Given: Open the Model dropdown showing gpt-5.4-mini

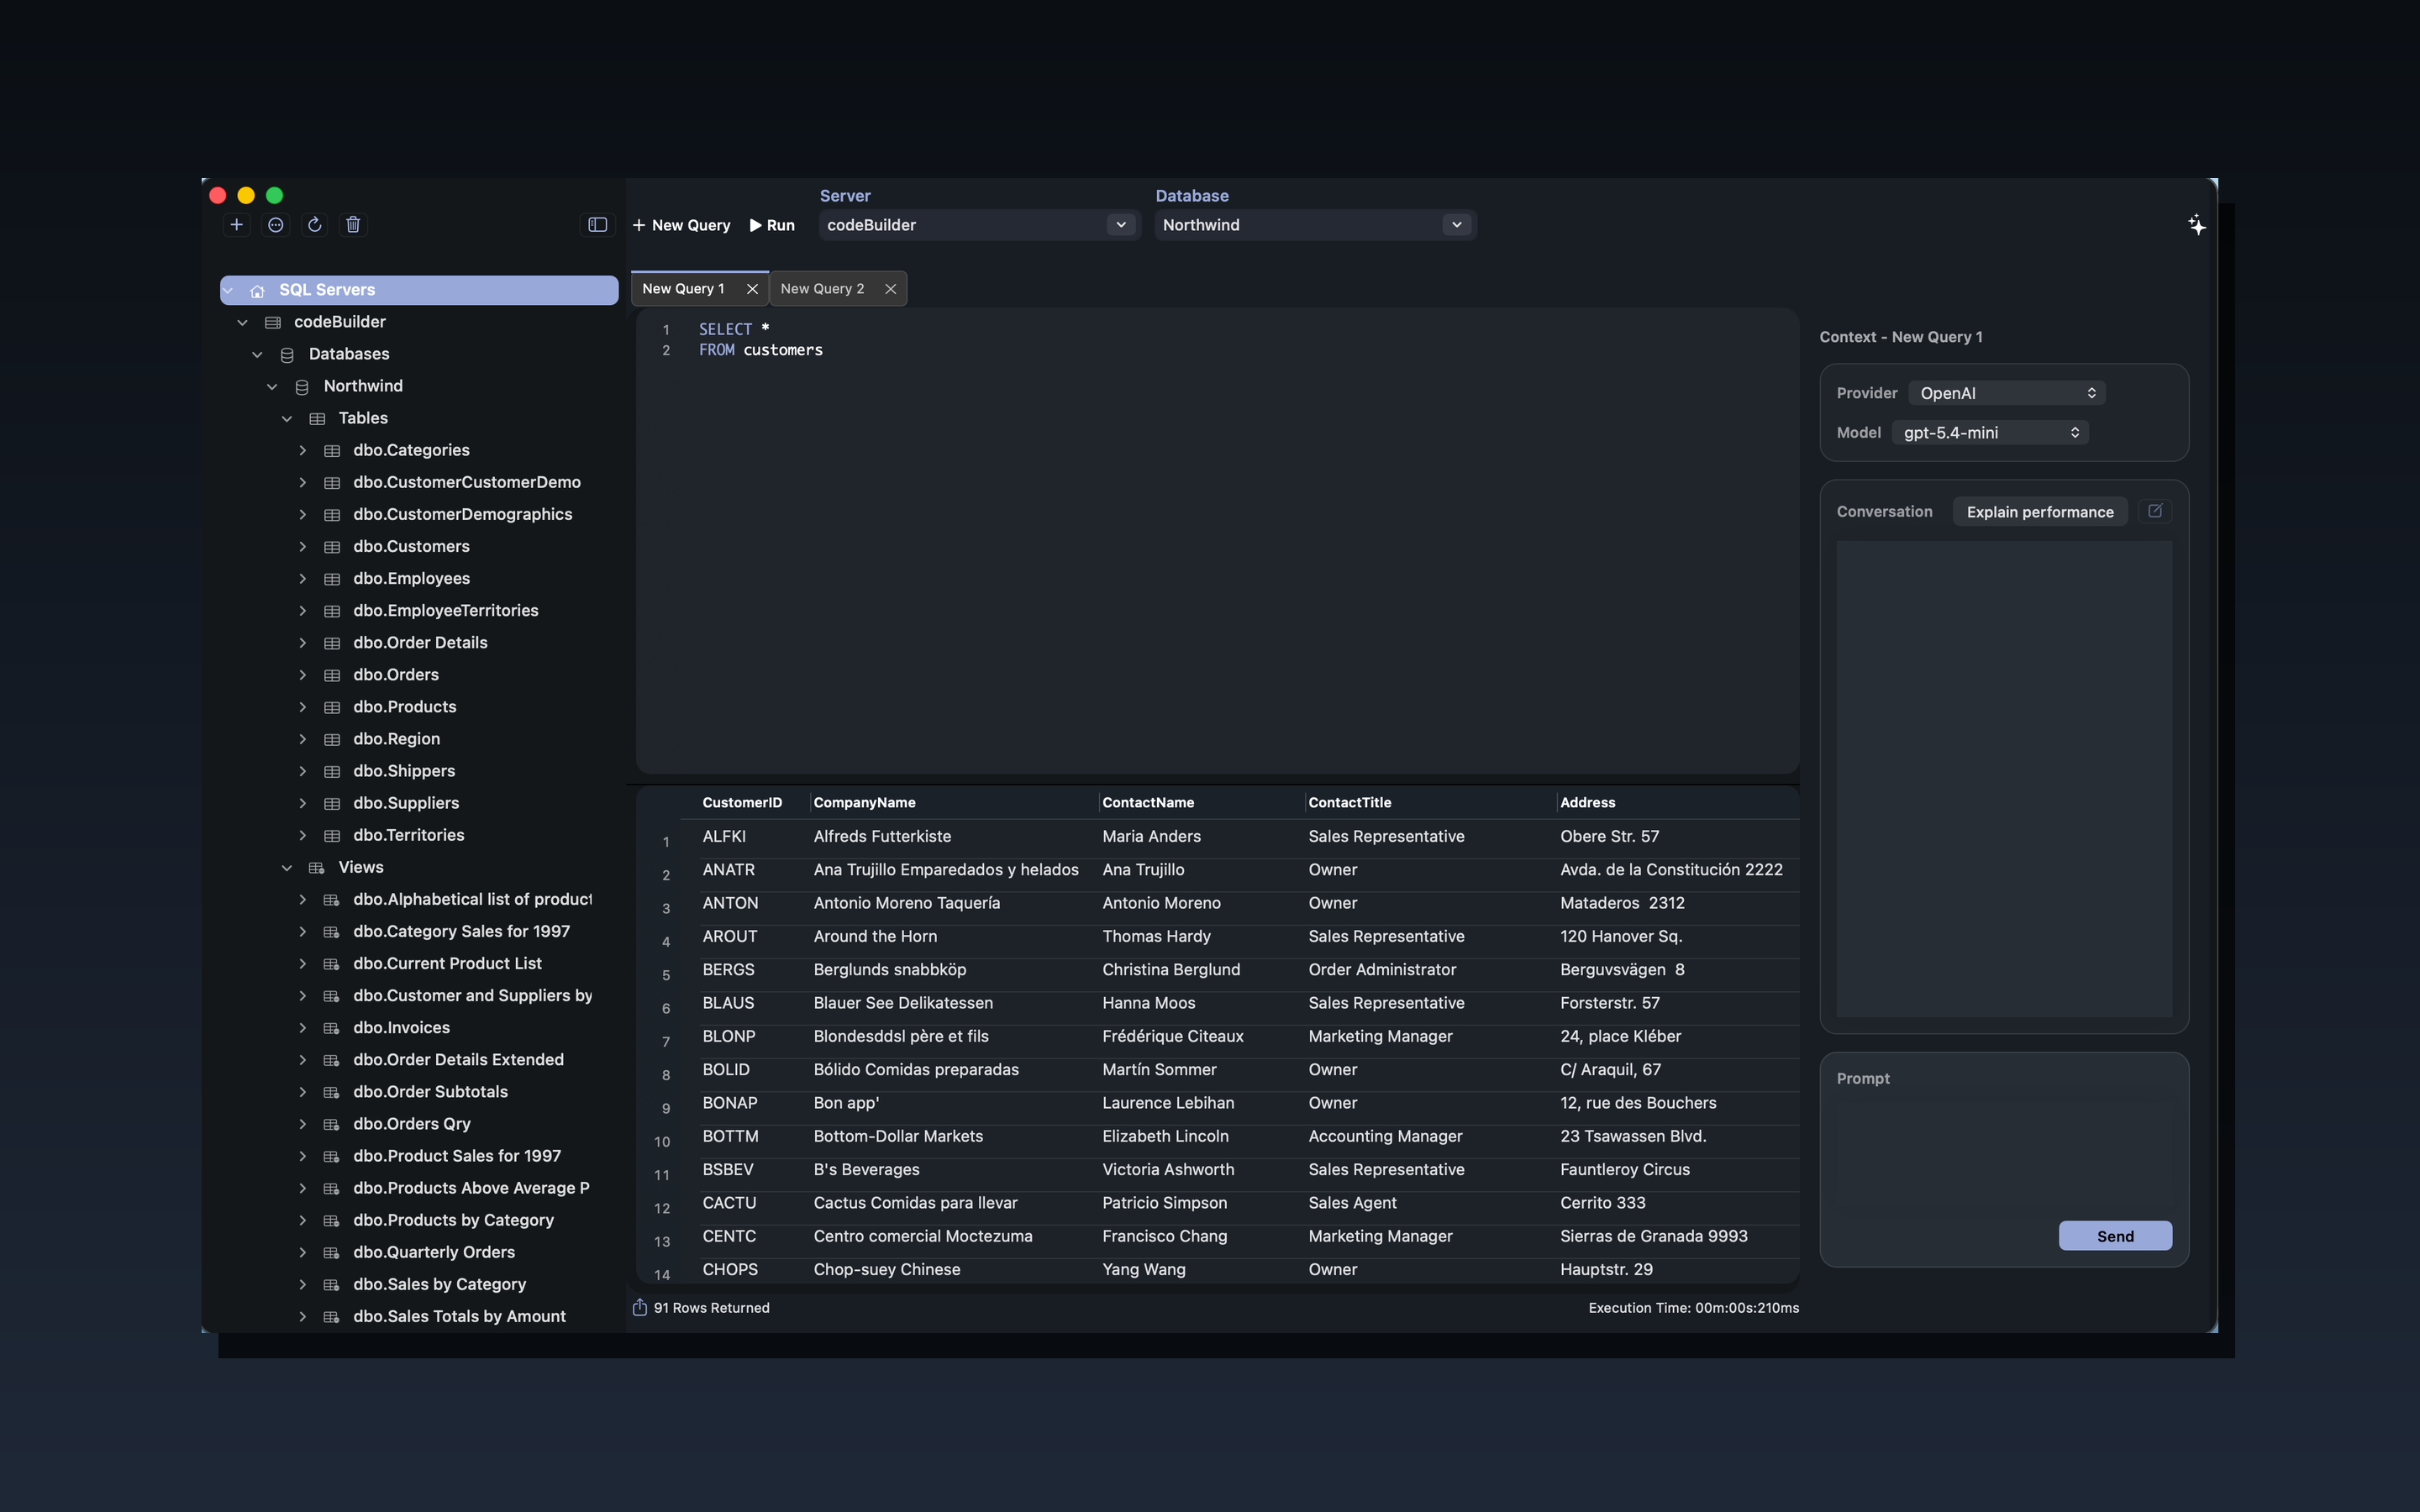Looking at the screenshot, I should (1989, 432).
